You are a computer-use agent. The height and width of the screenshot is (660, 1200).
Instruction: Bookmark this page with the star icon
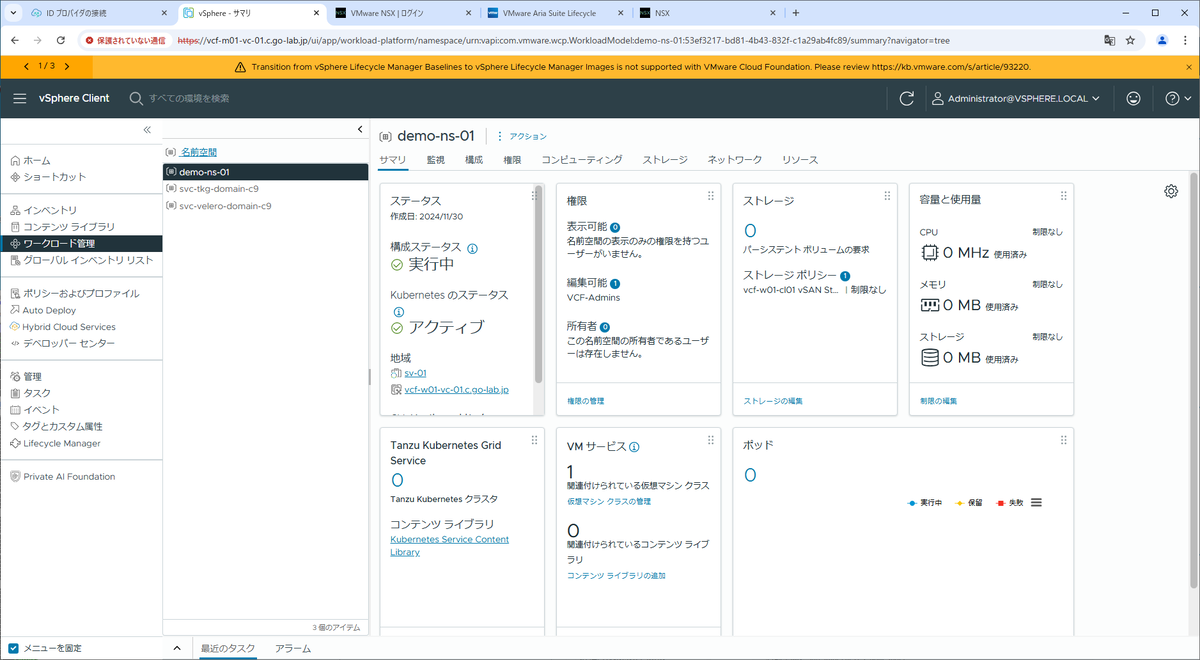[x=1130, y=40]
